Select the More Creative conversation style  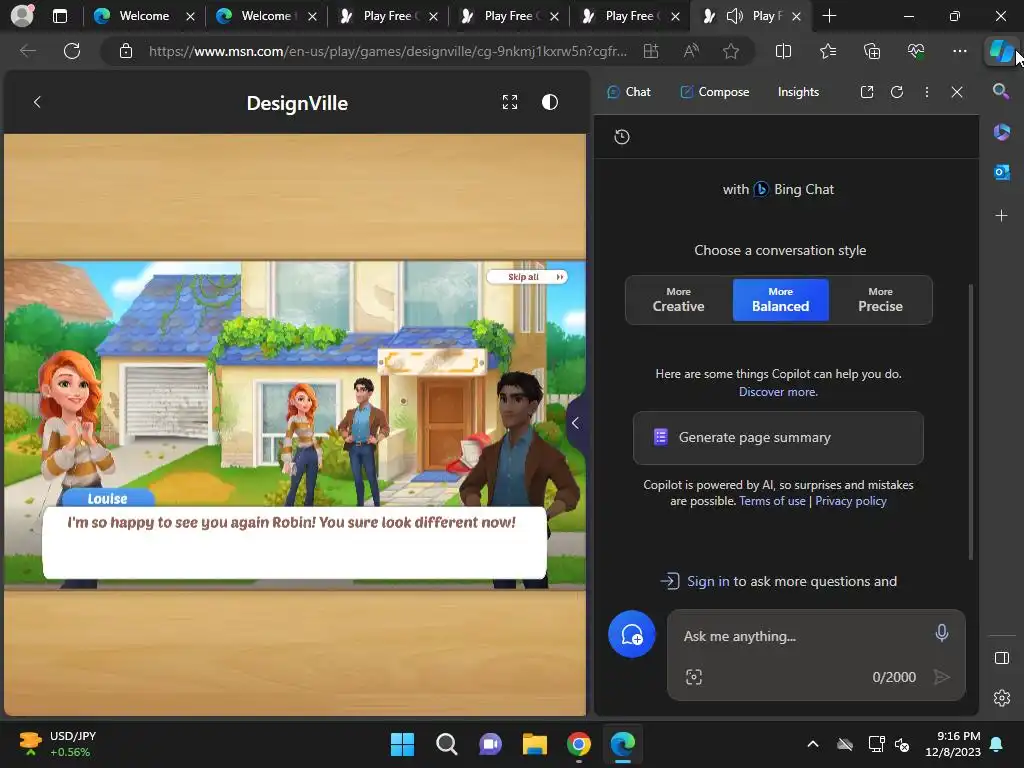tap(679, 300)
